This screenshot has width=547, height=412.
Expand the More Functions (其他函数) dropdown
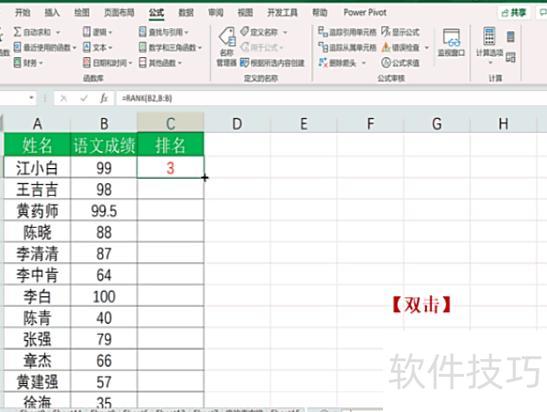click(x=180, y=63)
